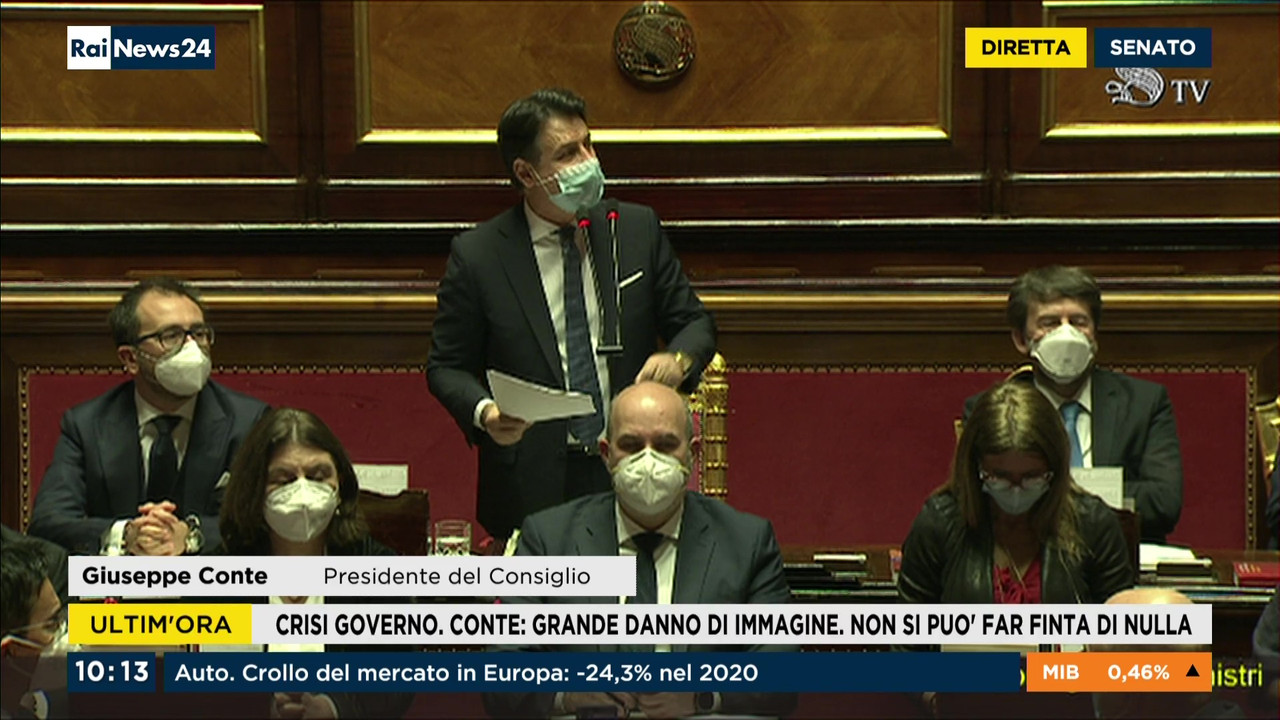The height and width of the screenshot is (720, 1280).
Task: Toggle the yellow DIRETTA live indicator
Action: [x=1026, y=47]
